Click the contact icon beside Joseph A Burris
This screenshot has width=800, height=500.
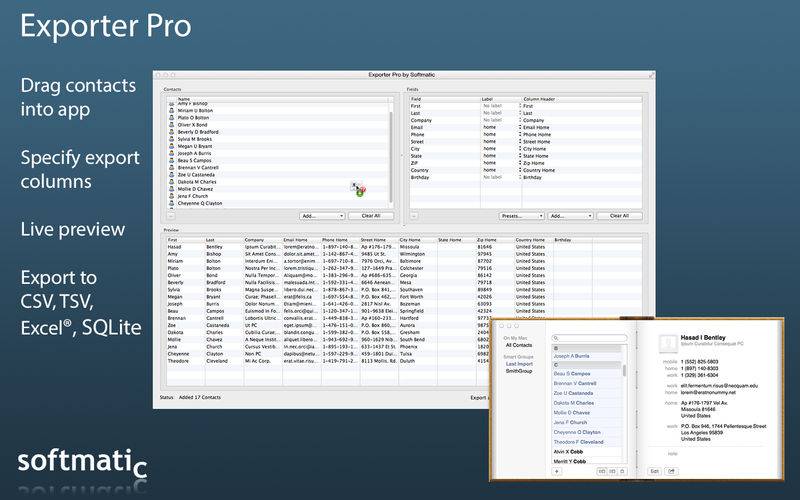coord(171,153)
